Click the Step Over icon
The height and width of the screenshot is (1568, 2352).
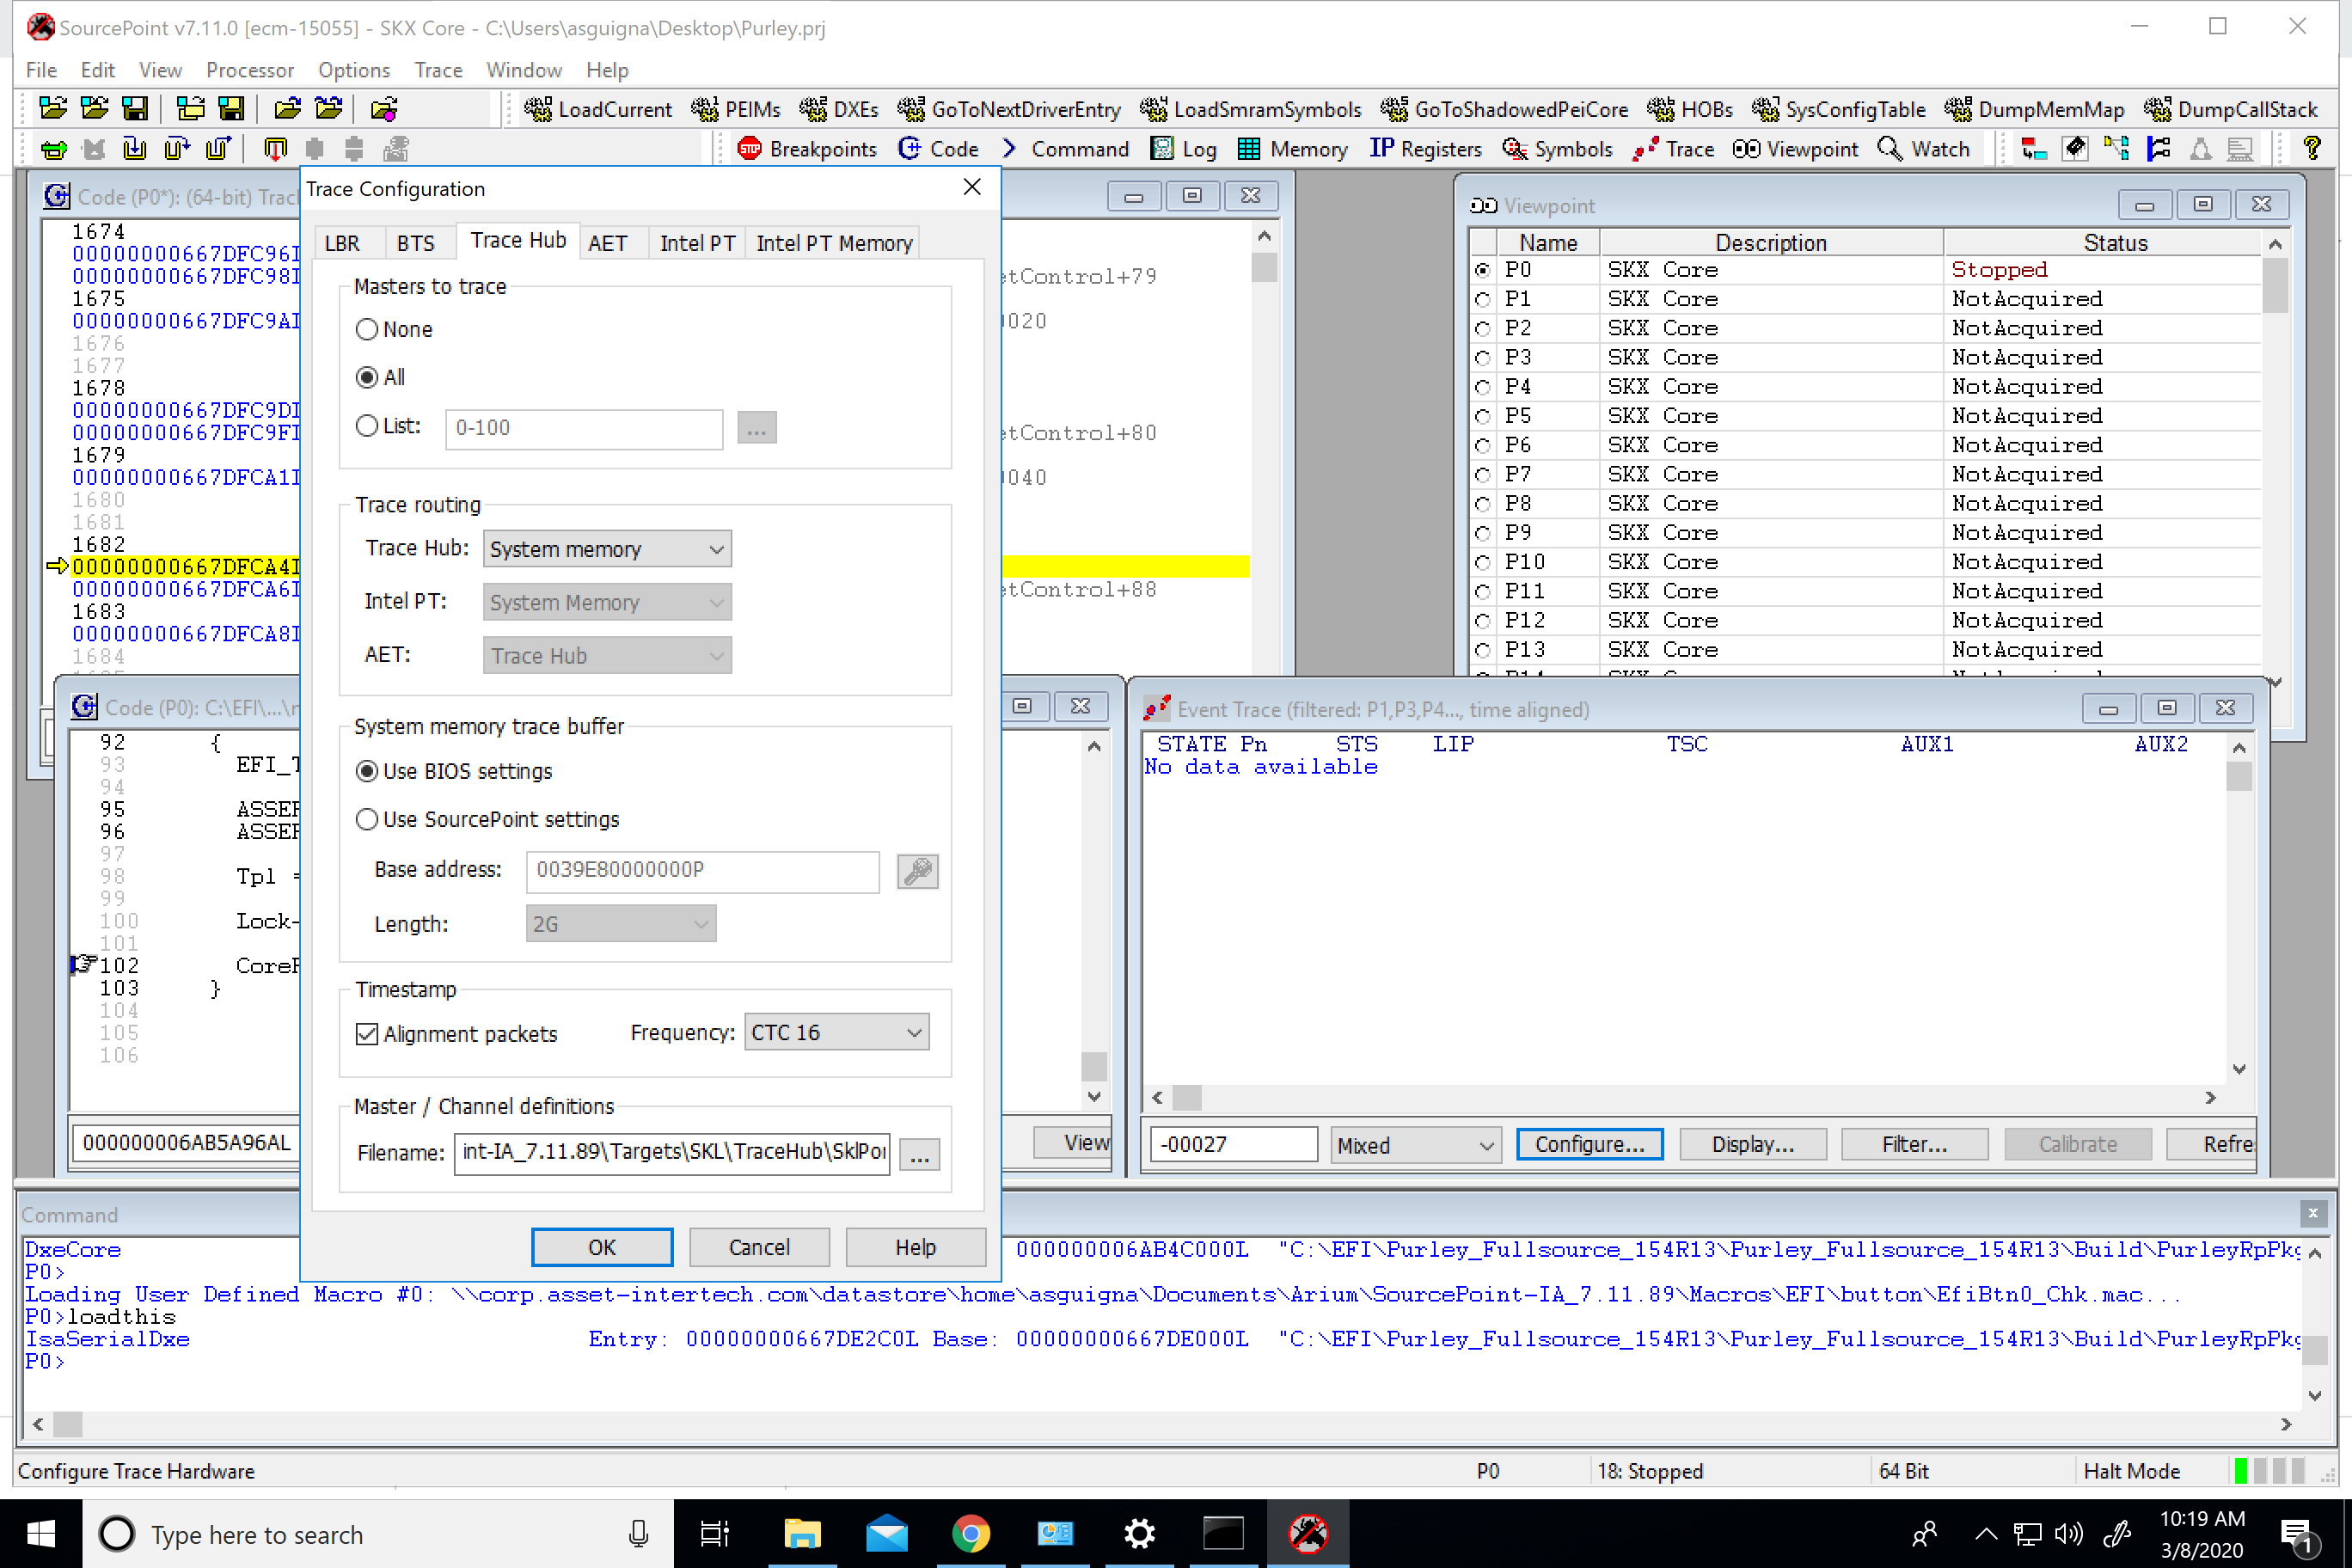[176, 149]
